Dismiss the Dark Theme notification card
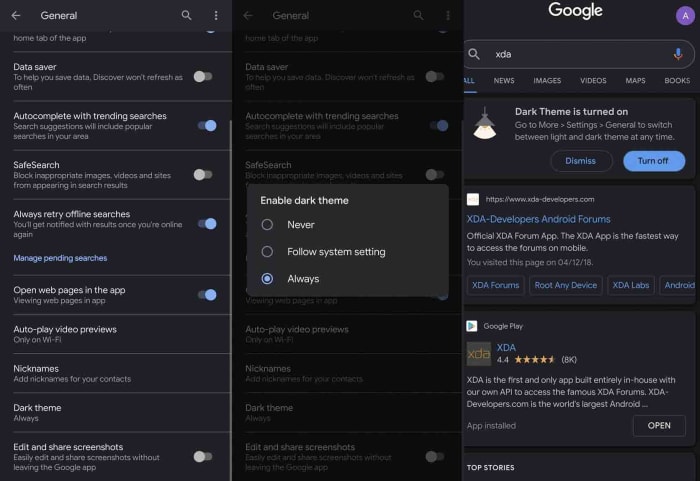Image resolution: width=700 pixels, height=481 pixels. tap(581, 161)
